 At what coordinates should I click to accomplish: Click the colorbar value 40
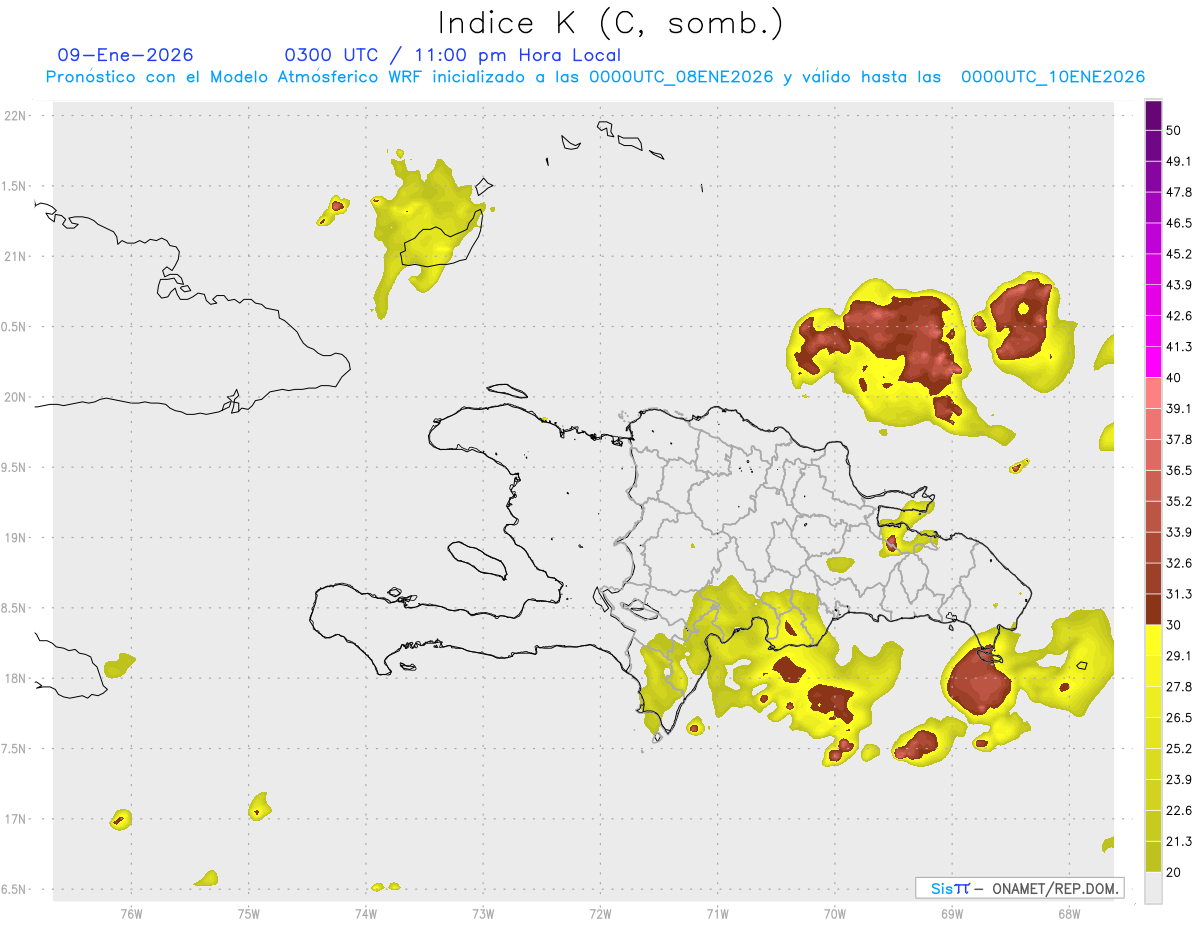pyautogui.click(x=1174, y=378)
